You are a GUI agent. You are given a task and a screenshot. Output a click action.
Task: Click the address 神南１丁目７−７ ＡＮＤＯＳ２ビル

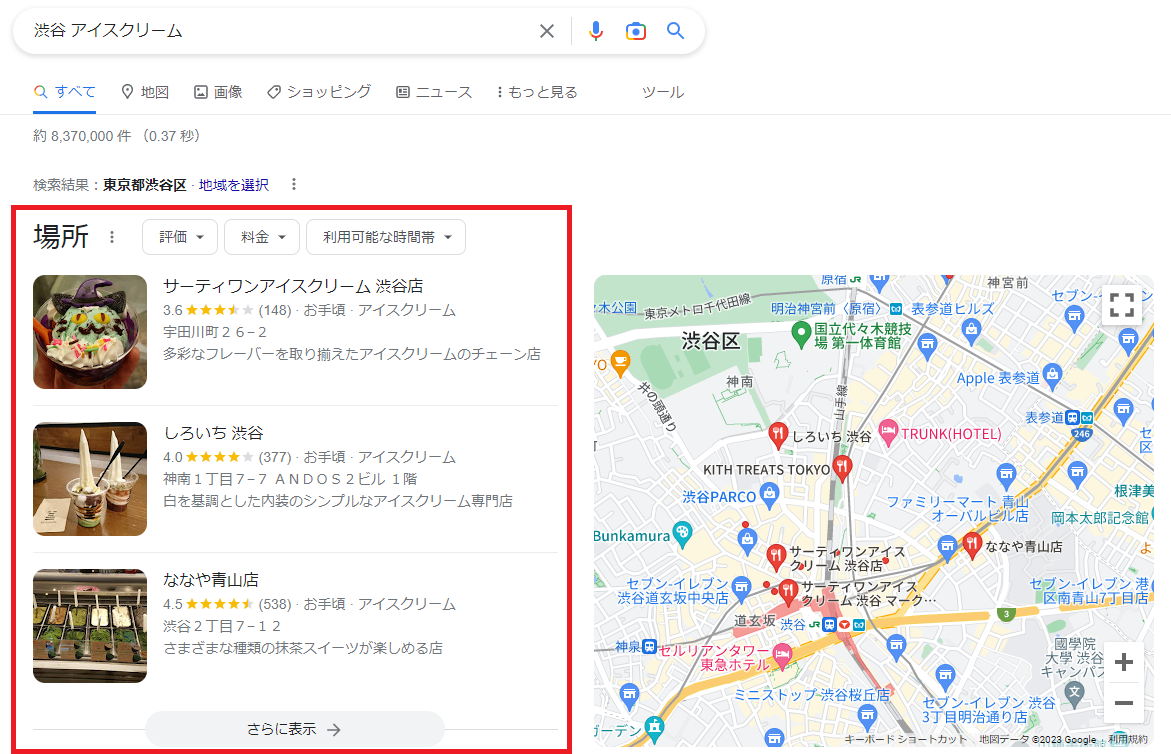click(x=291, y=479)
